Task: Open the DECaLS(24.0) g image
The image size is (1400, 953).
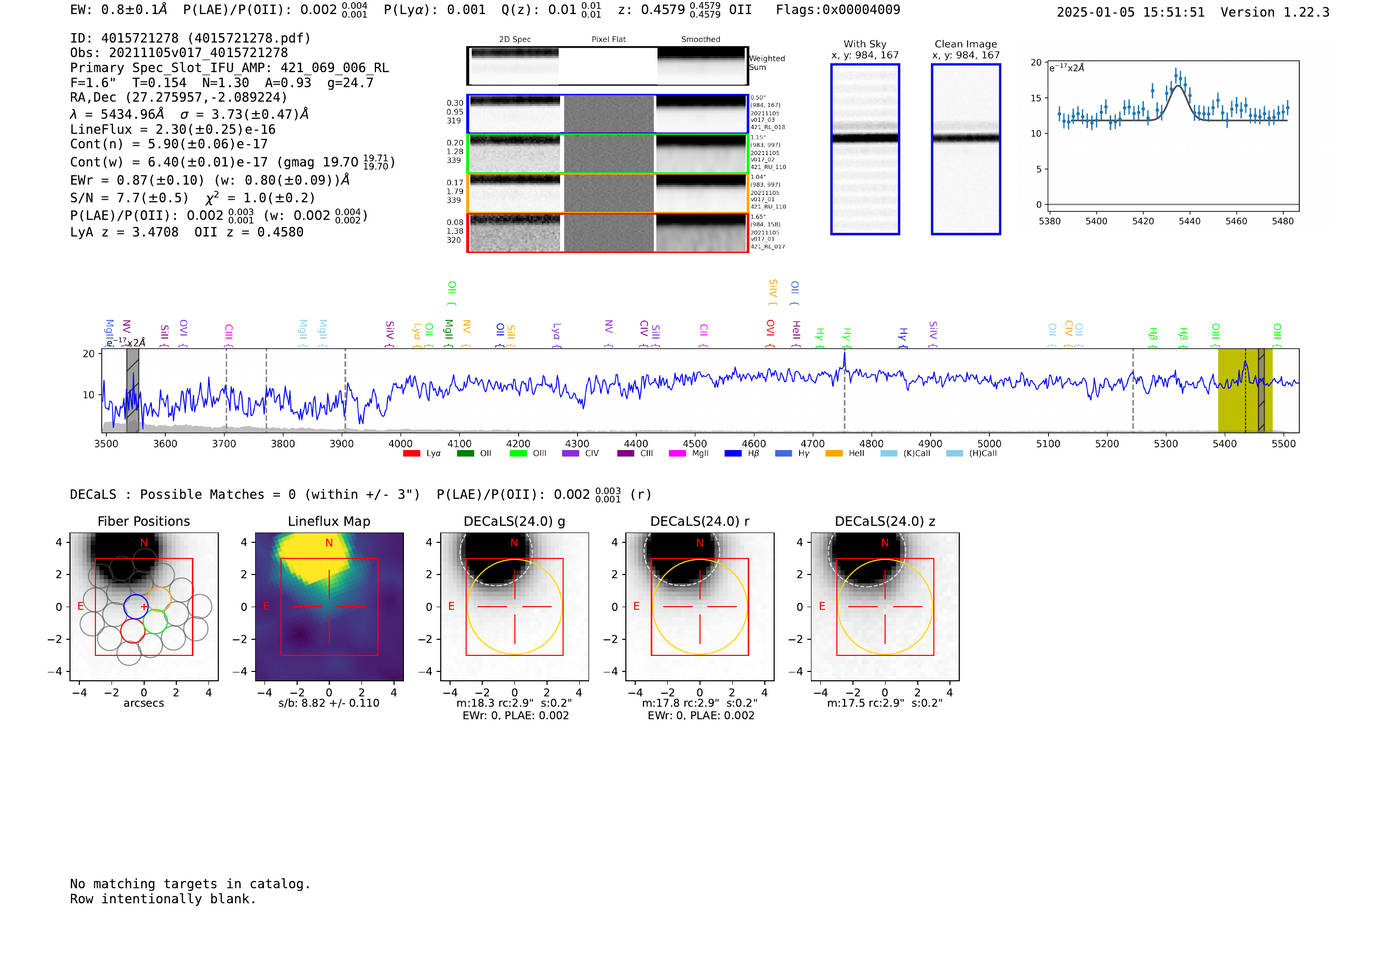Action: click(515, 607)
